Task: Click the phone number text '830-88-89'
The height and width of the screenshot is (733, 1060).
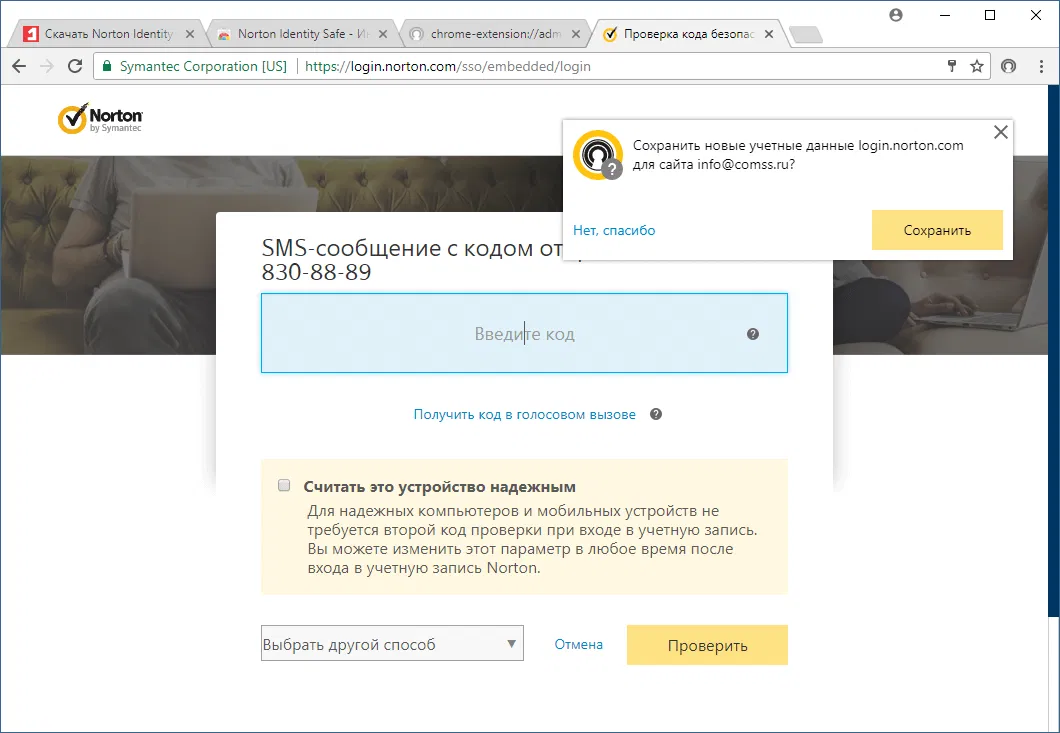Action: [x=316, y=272]
